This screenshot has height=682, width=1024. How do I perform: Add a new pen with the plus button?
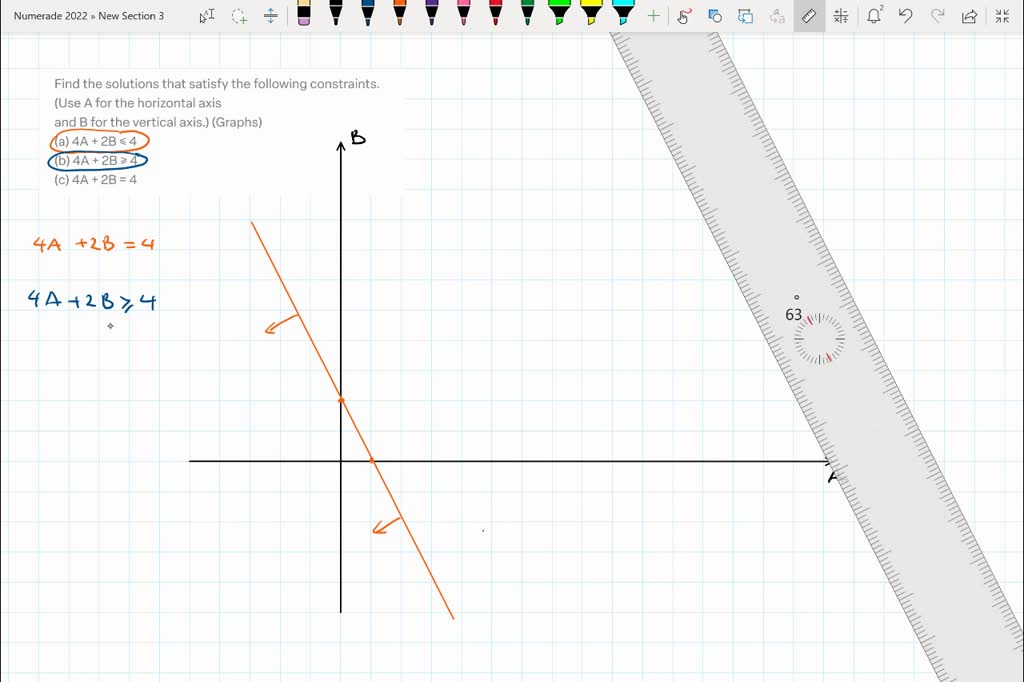(652, 15)
